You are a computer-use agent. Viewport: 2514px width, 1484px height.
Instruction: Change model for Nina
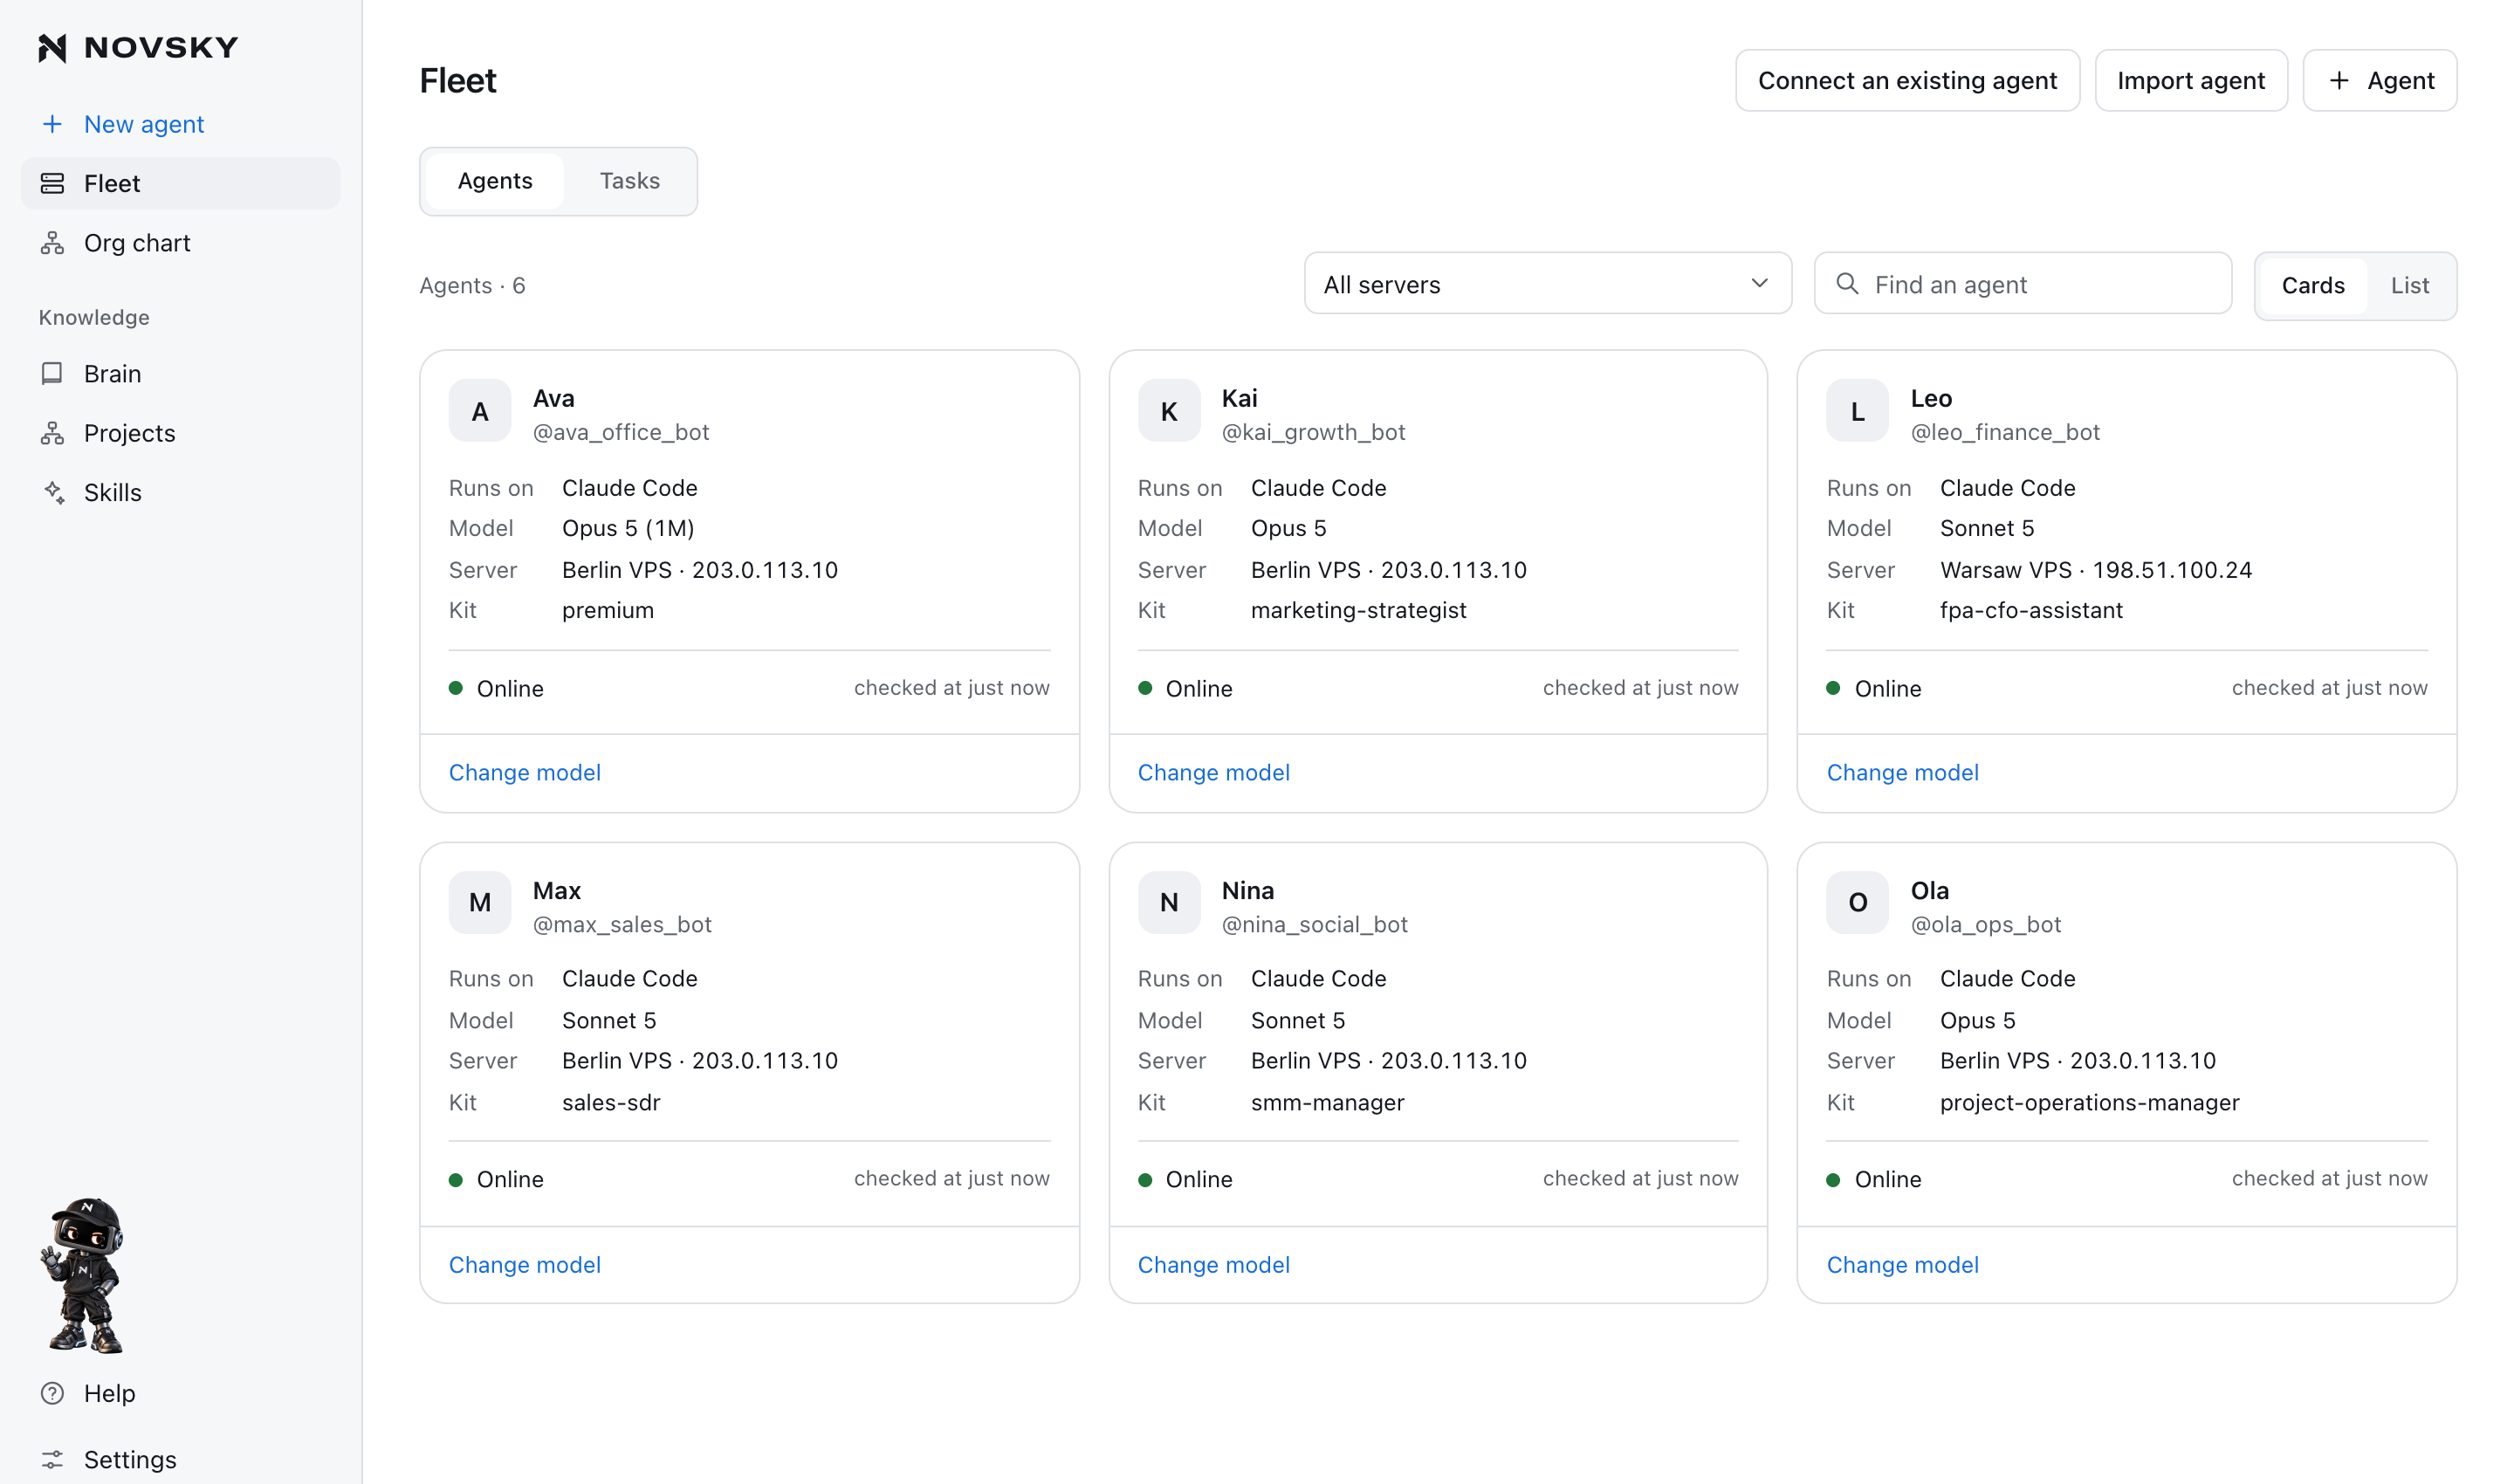click(x=1213, y=1264)
